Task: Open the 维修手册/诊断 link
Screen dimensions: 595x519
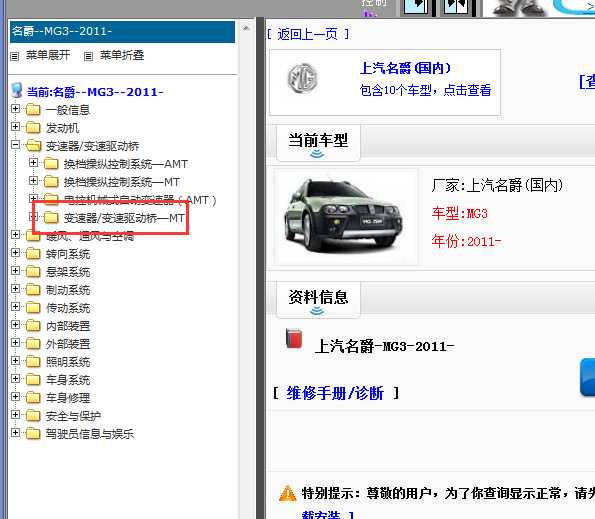Action: coord(335,393)
